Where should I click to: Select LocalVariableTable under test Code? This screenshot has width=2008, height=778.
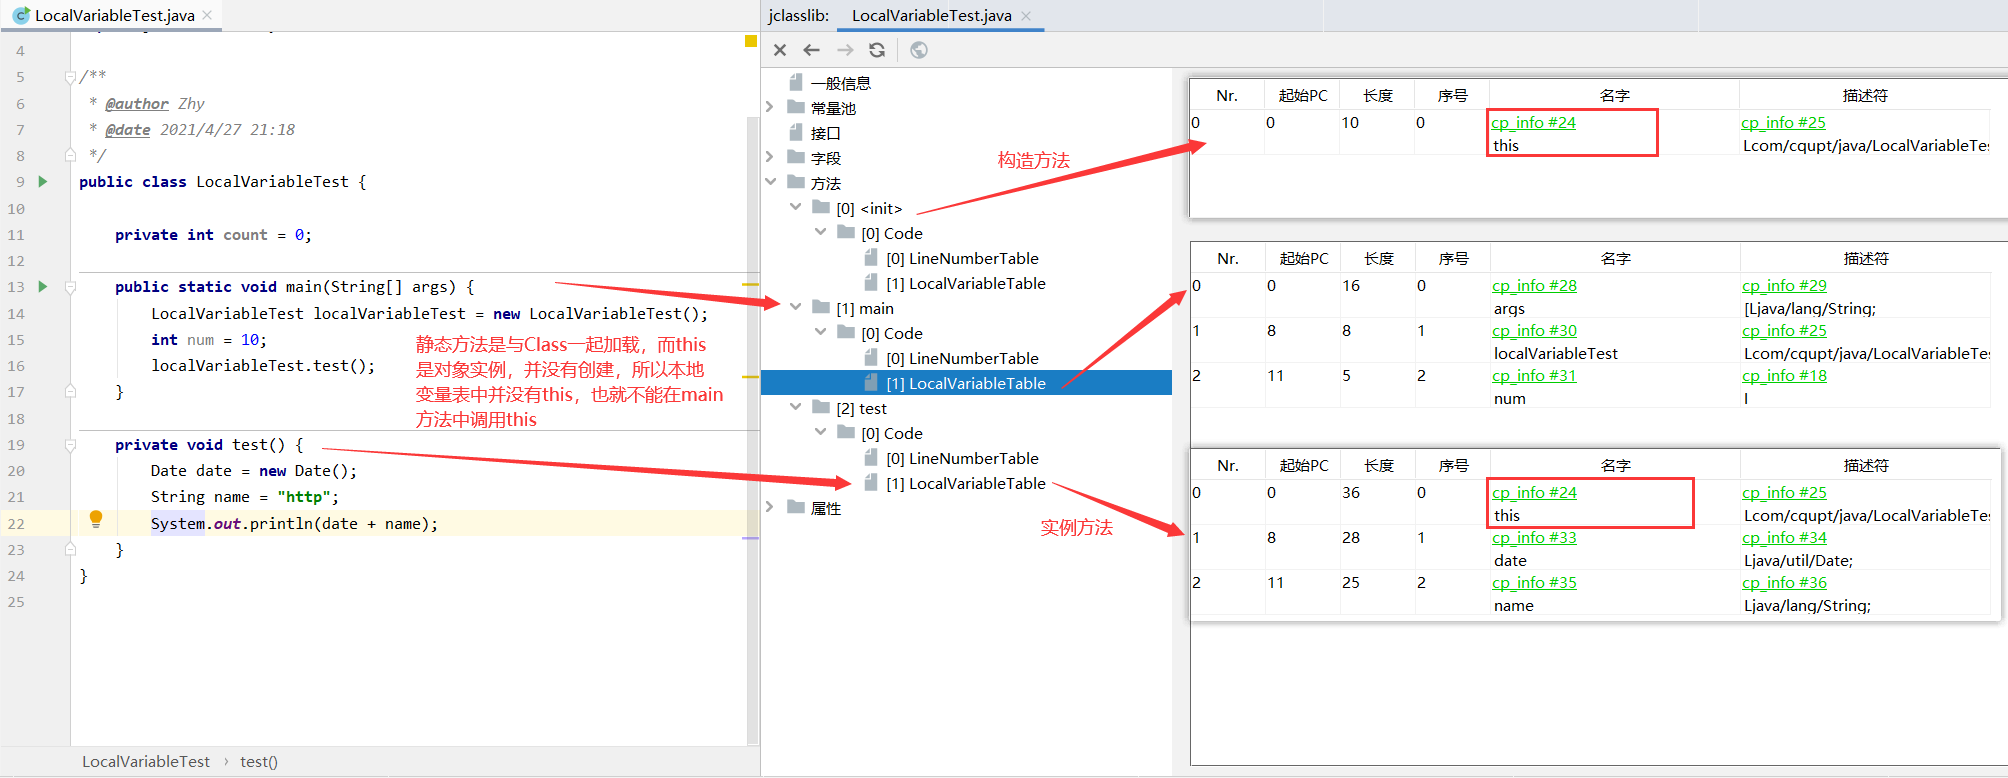click(965, 483)
